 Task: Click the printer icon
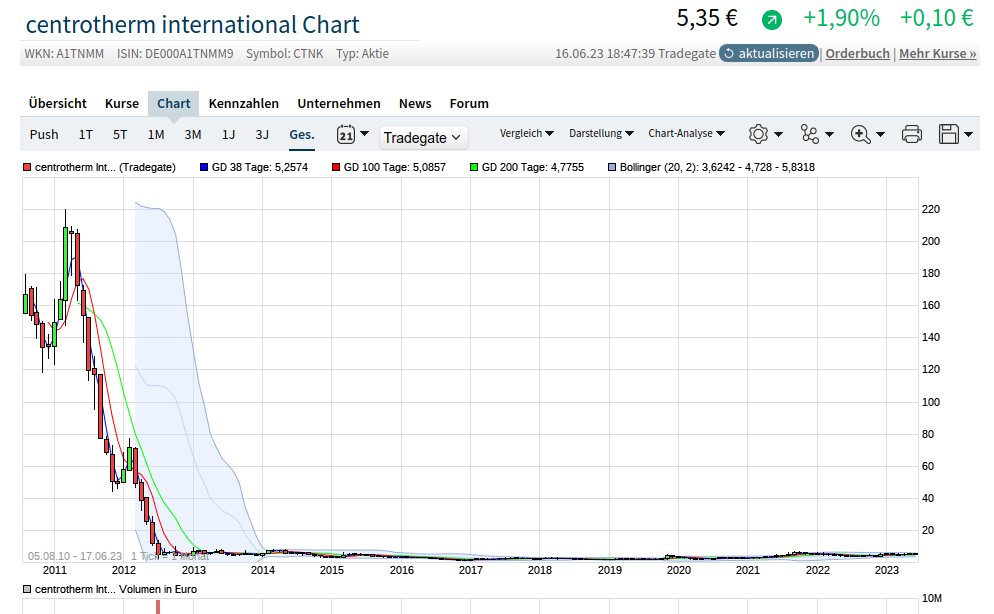point(911,134)
